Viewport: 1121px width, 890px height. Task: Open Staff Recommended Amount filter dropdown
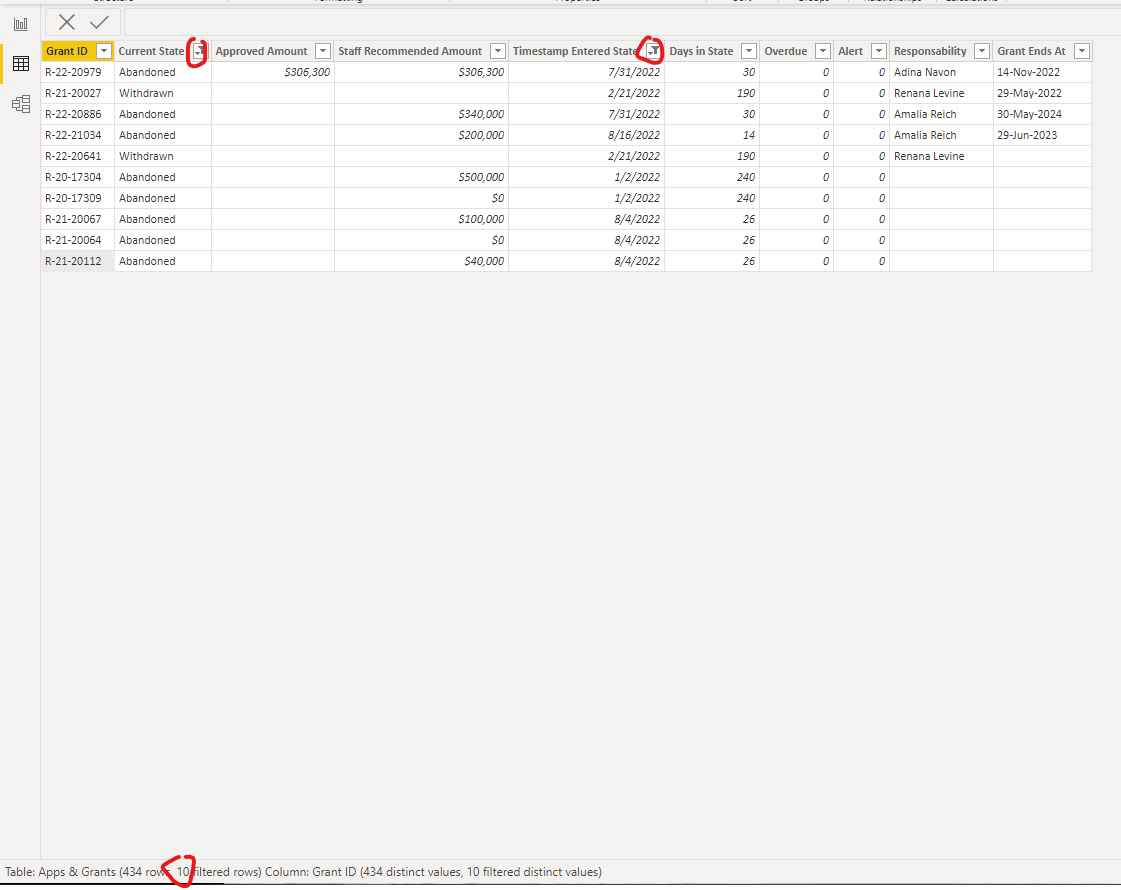[x=498, y=51]
